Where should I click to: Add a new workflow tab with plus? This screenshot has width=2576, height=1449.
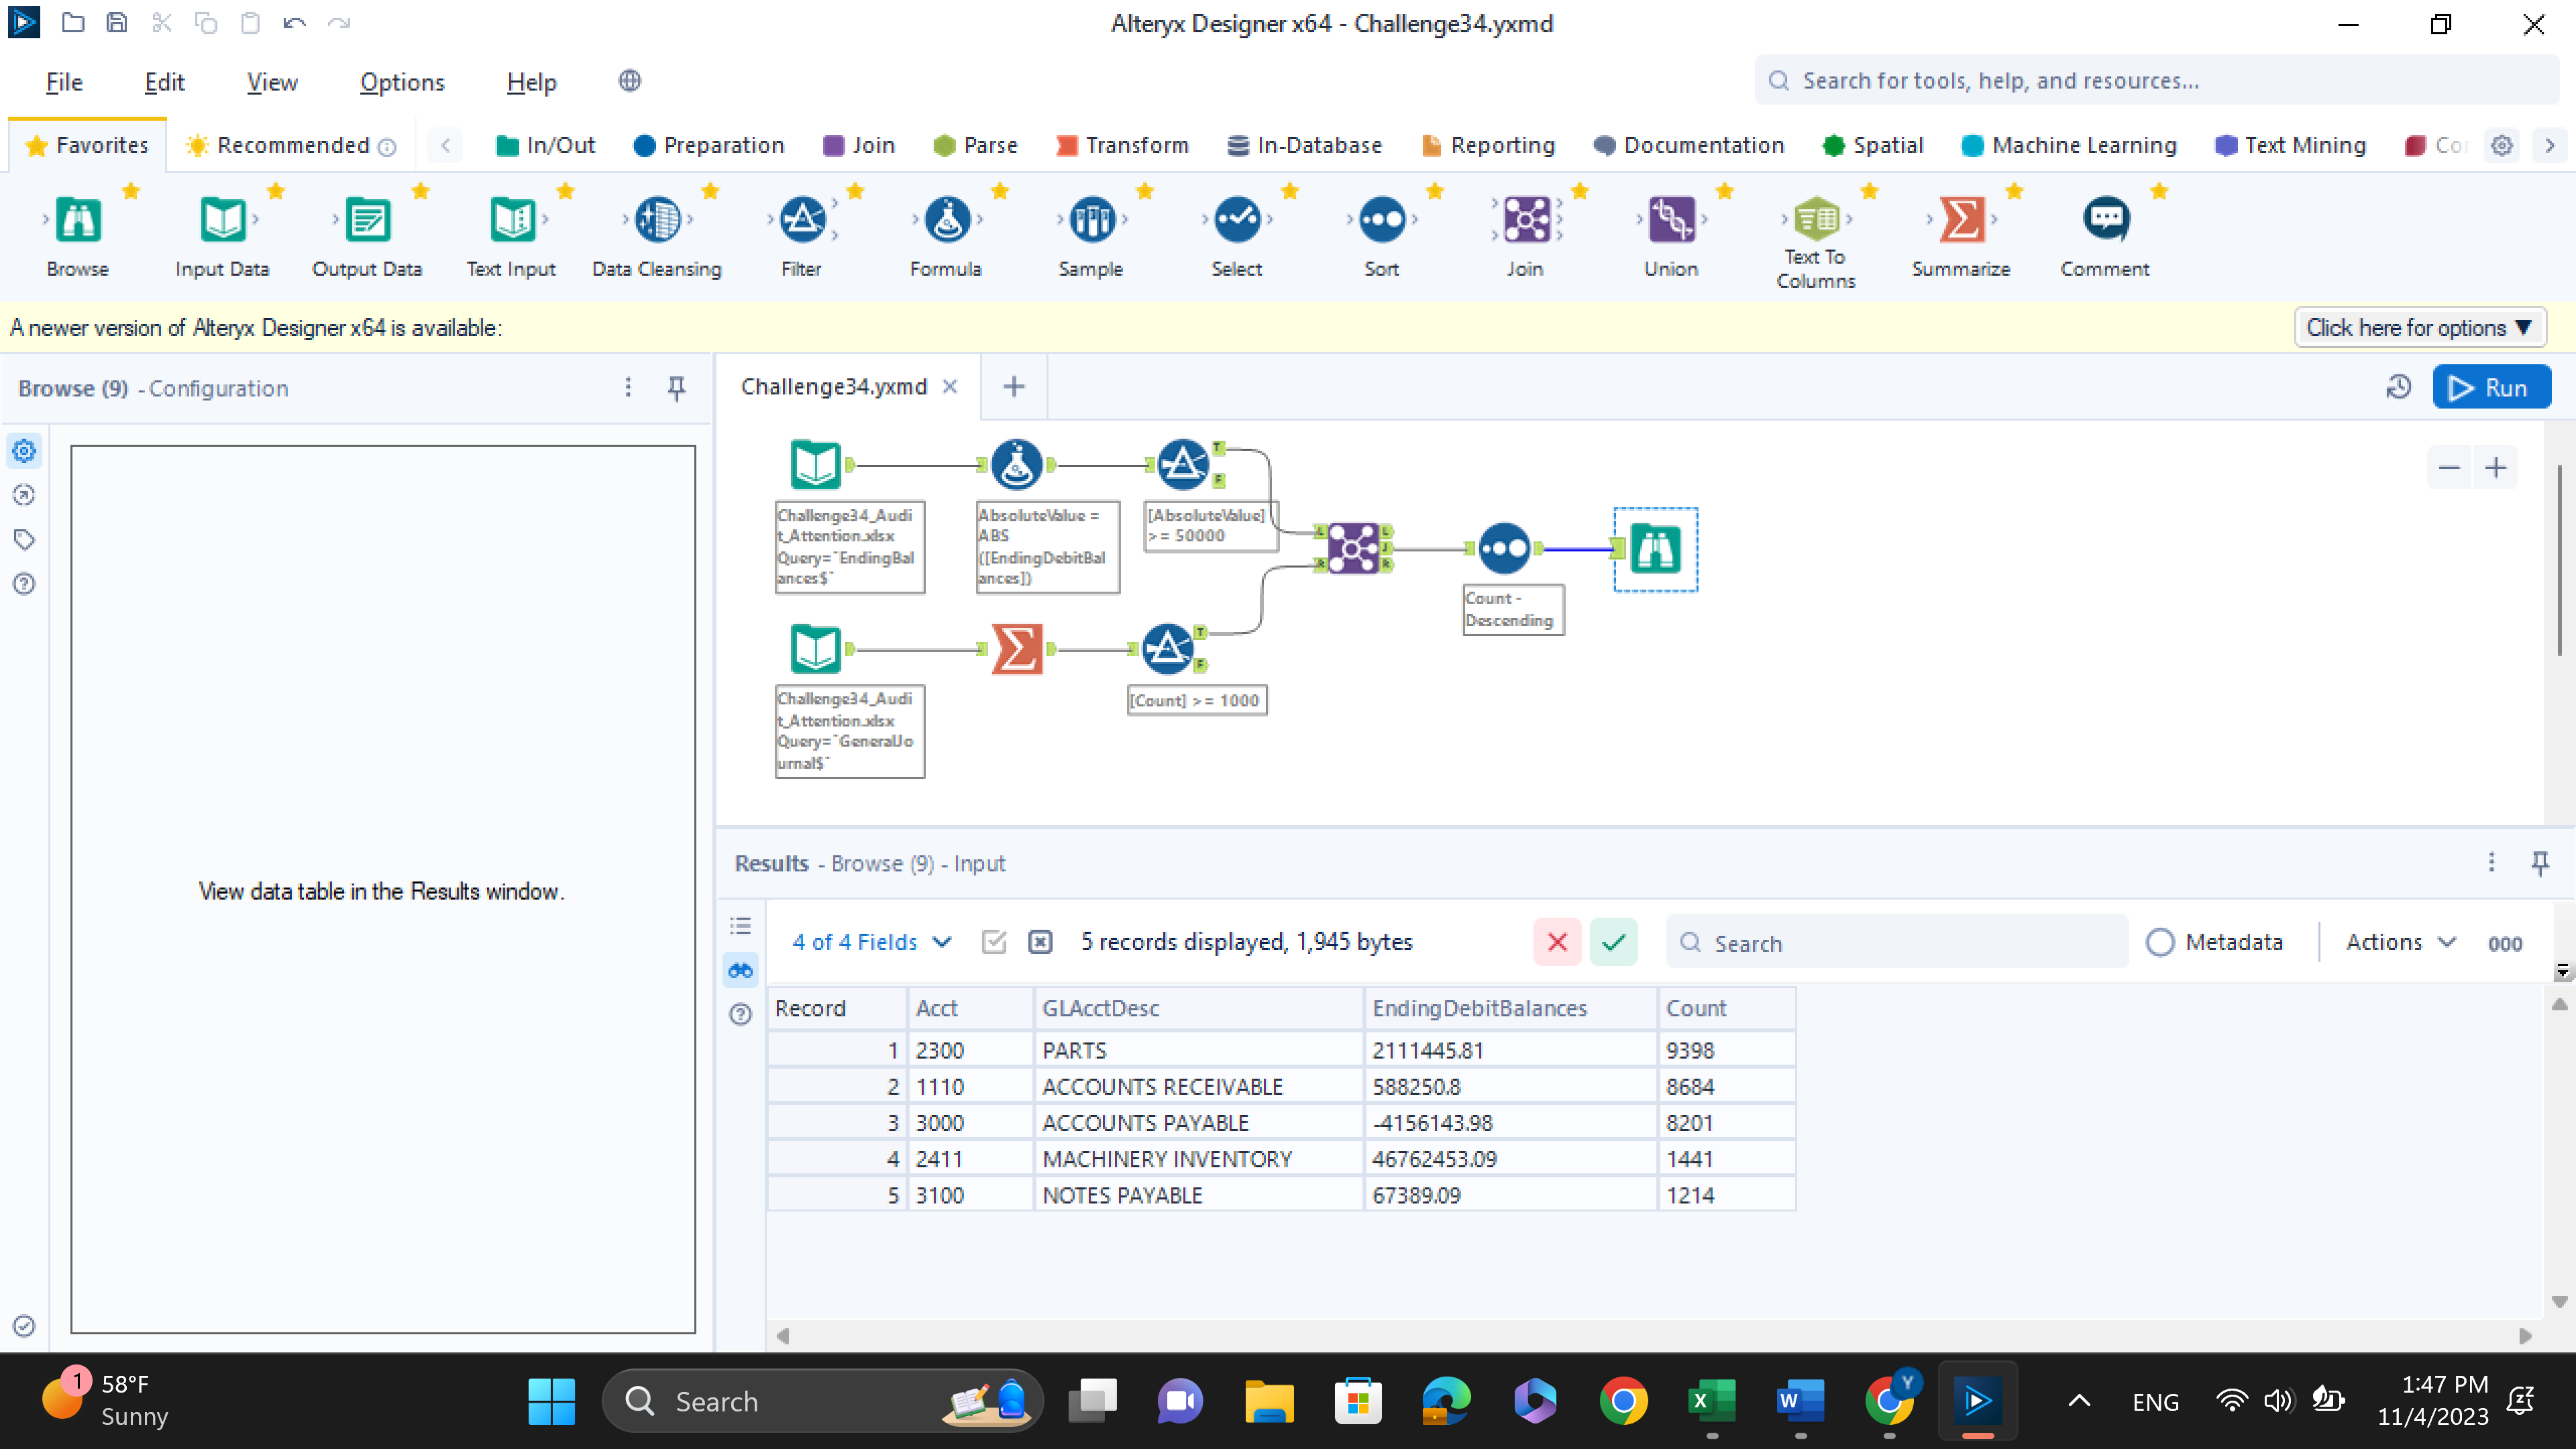(1014, 387)
